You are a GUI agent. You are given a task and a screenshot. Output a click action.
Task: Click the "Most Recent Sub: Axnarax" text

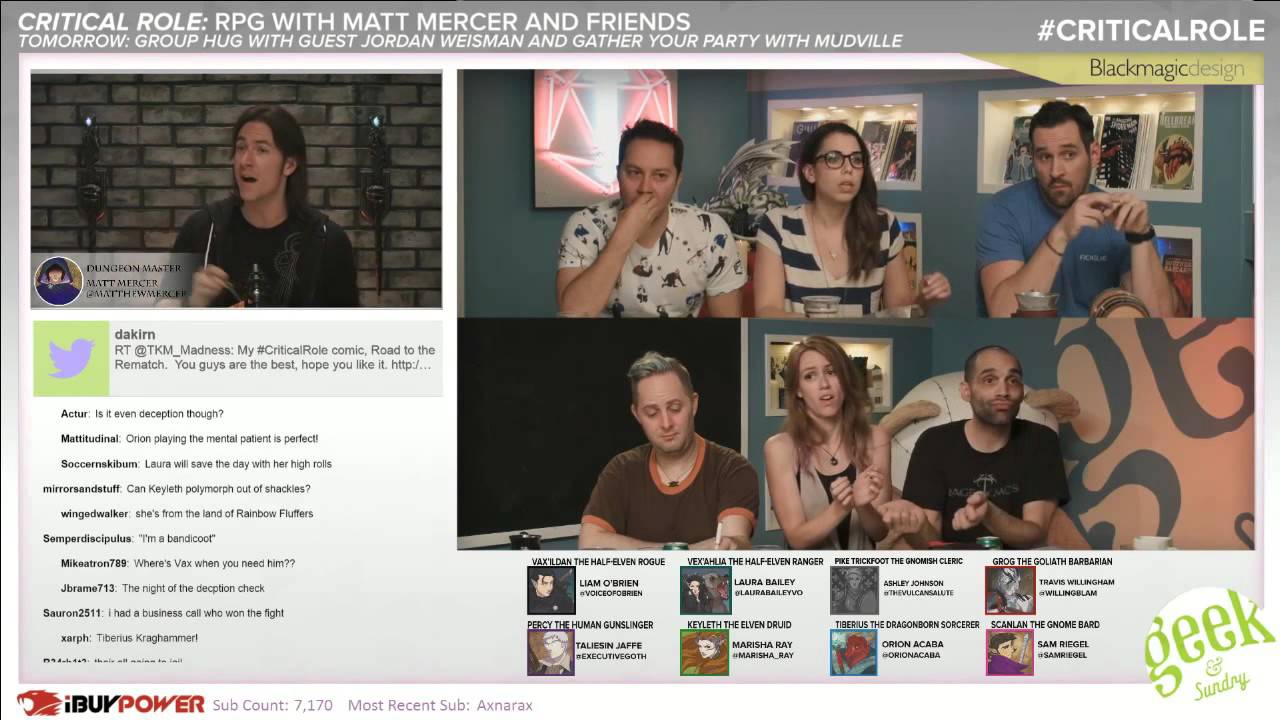pyautogui.click(x=440, y=705)
